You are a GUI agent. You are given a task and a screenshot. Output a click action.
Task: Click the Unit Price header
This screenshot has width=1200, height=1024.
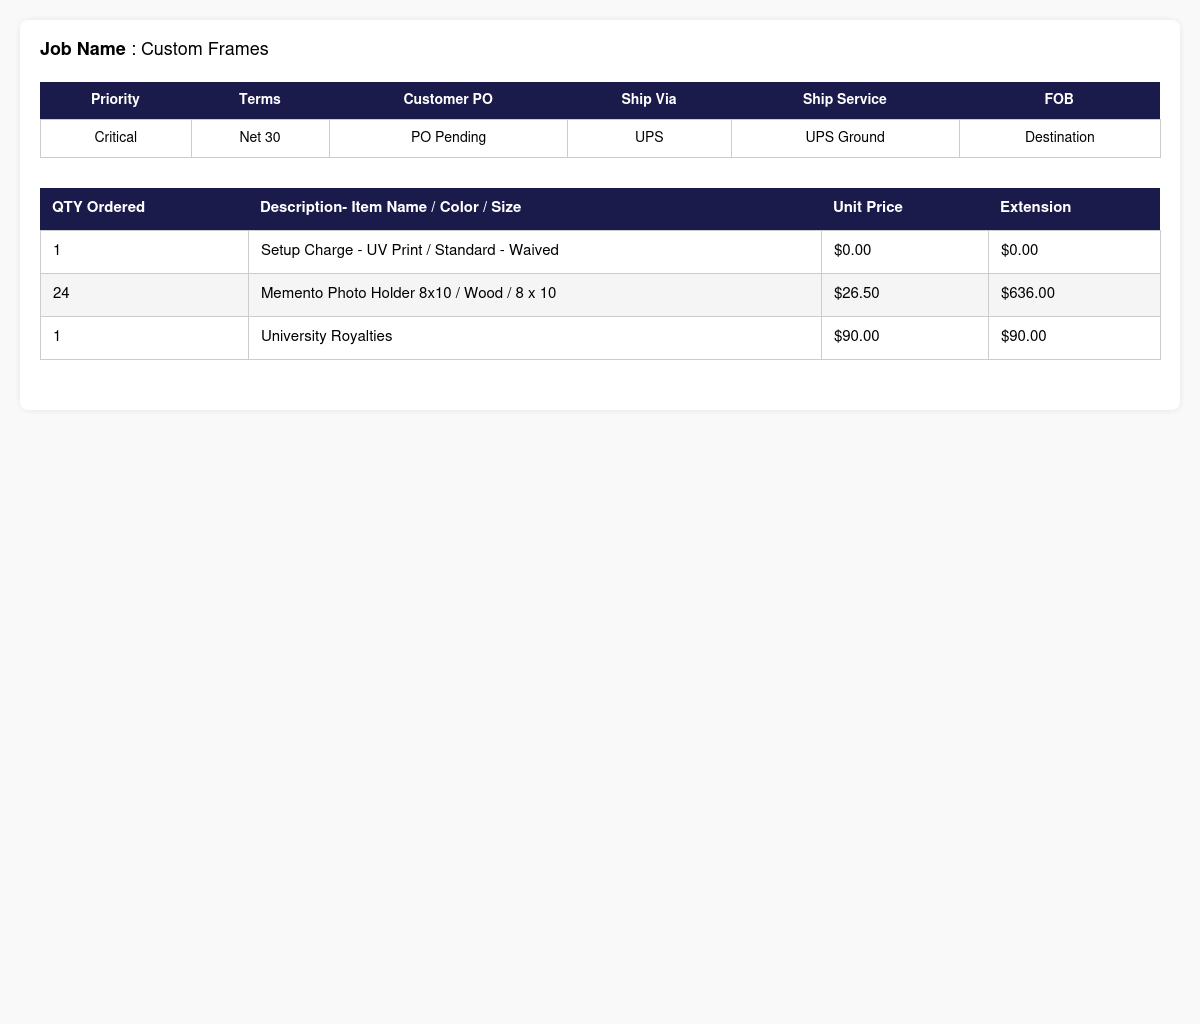[905, 208]
